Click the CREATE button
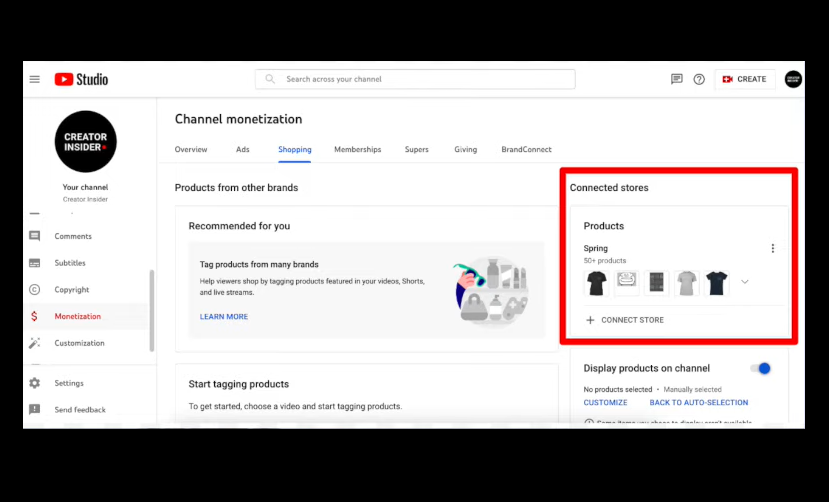 [744, 79]
